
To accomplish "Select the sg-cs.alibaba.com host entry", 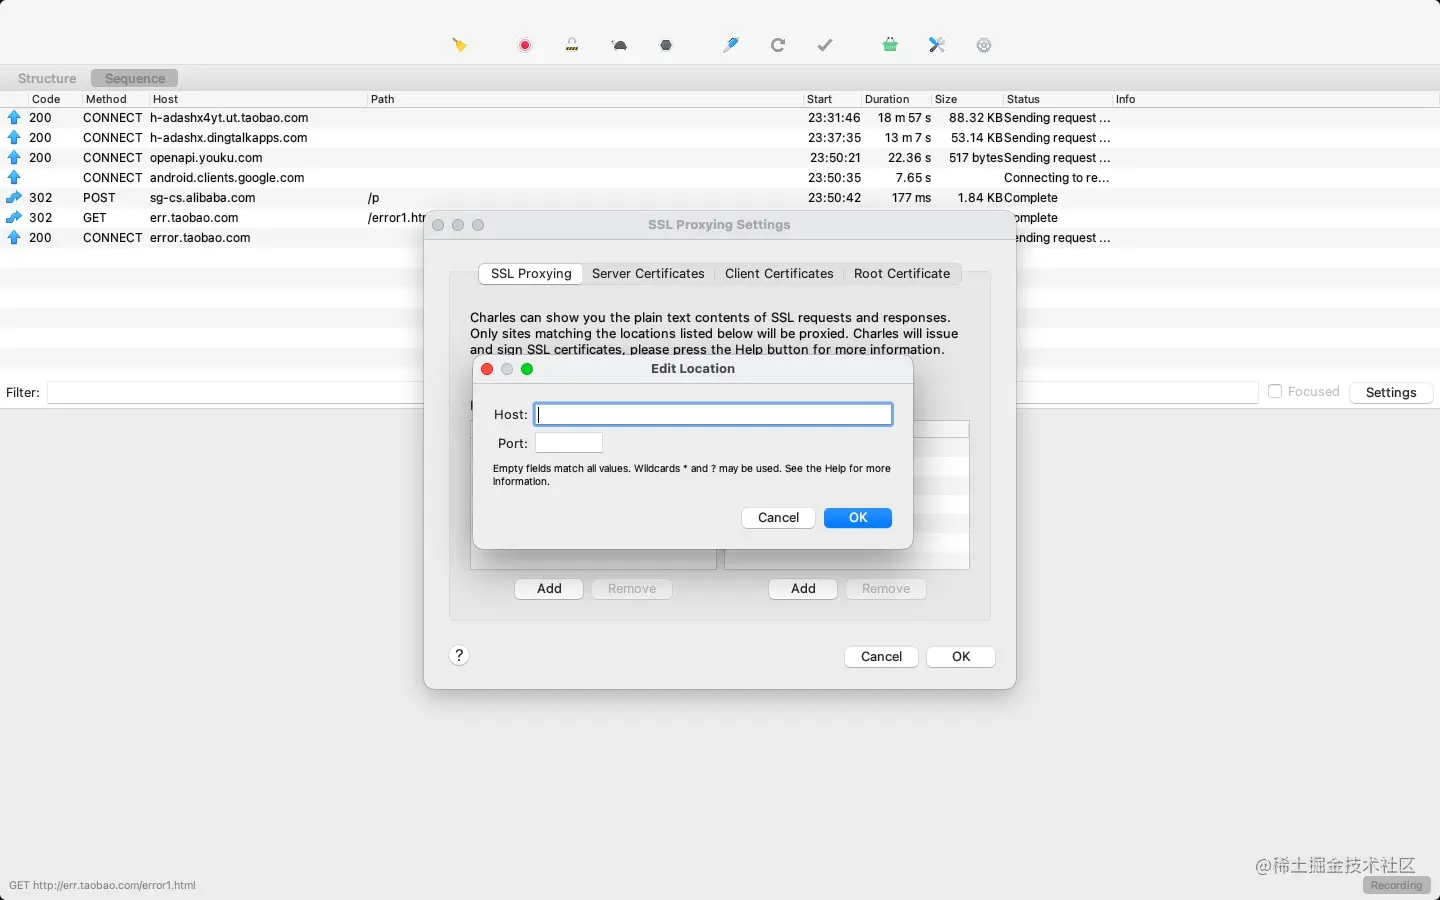I will (x=202, y=198).
